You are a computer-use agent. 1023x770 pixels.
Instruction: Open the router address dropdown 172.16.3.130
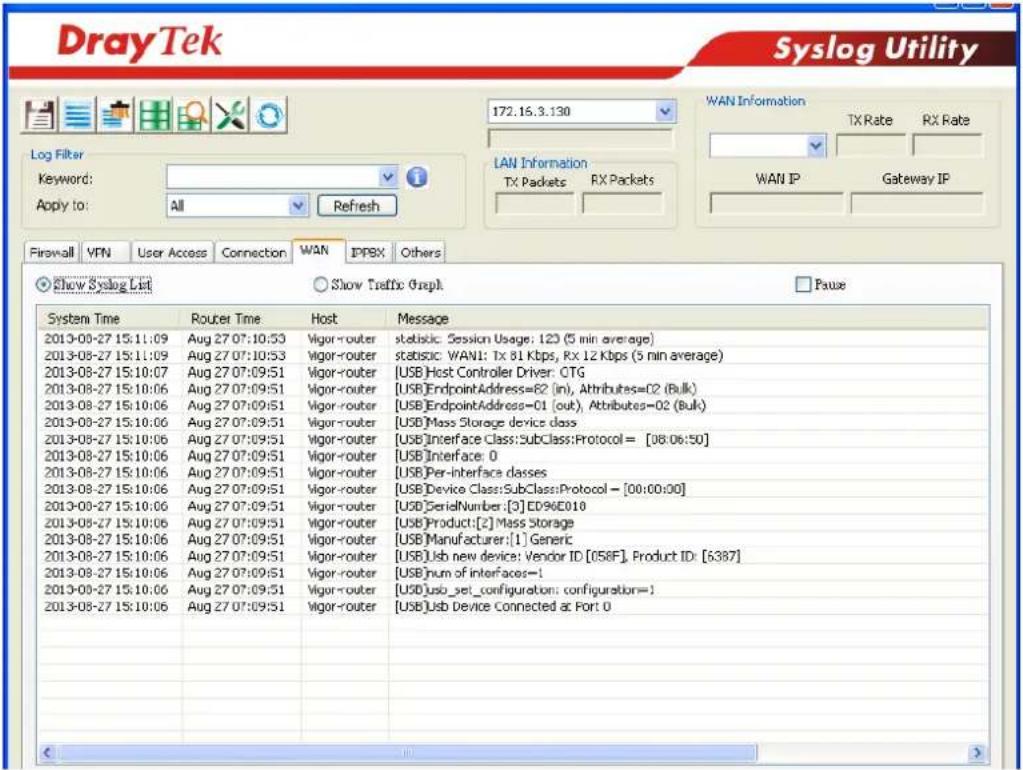664,111
